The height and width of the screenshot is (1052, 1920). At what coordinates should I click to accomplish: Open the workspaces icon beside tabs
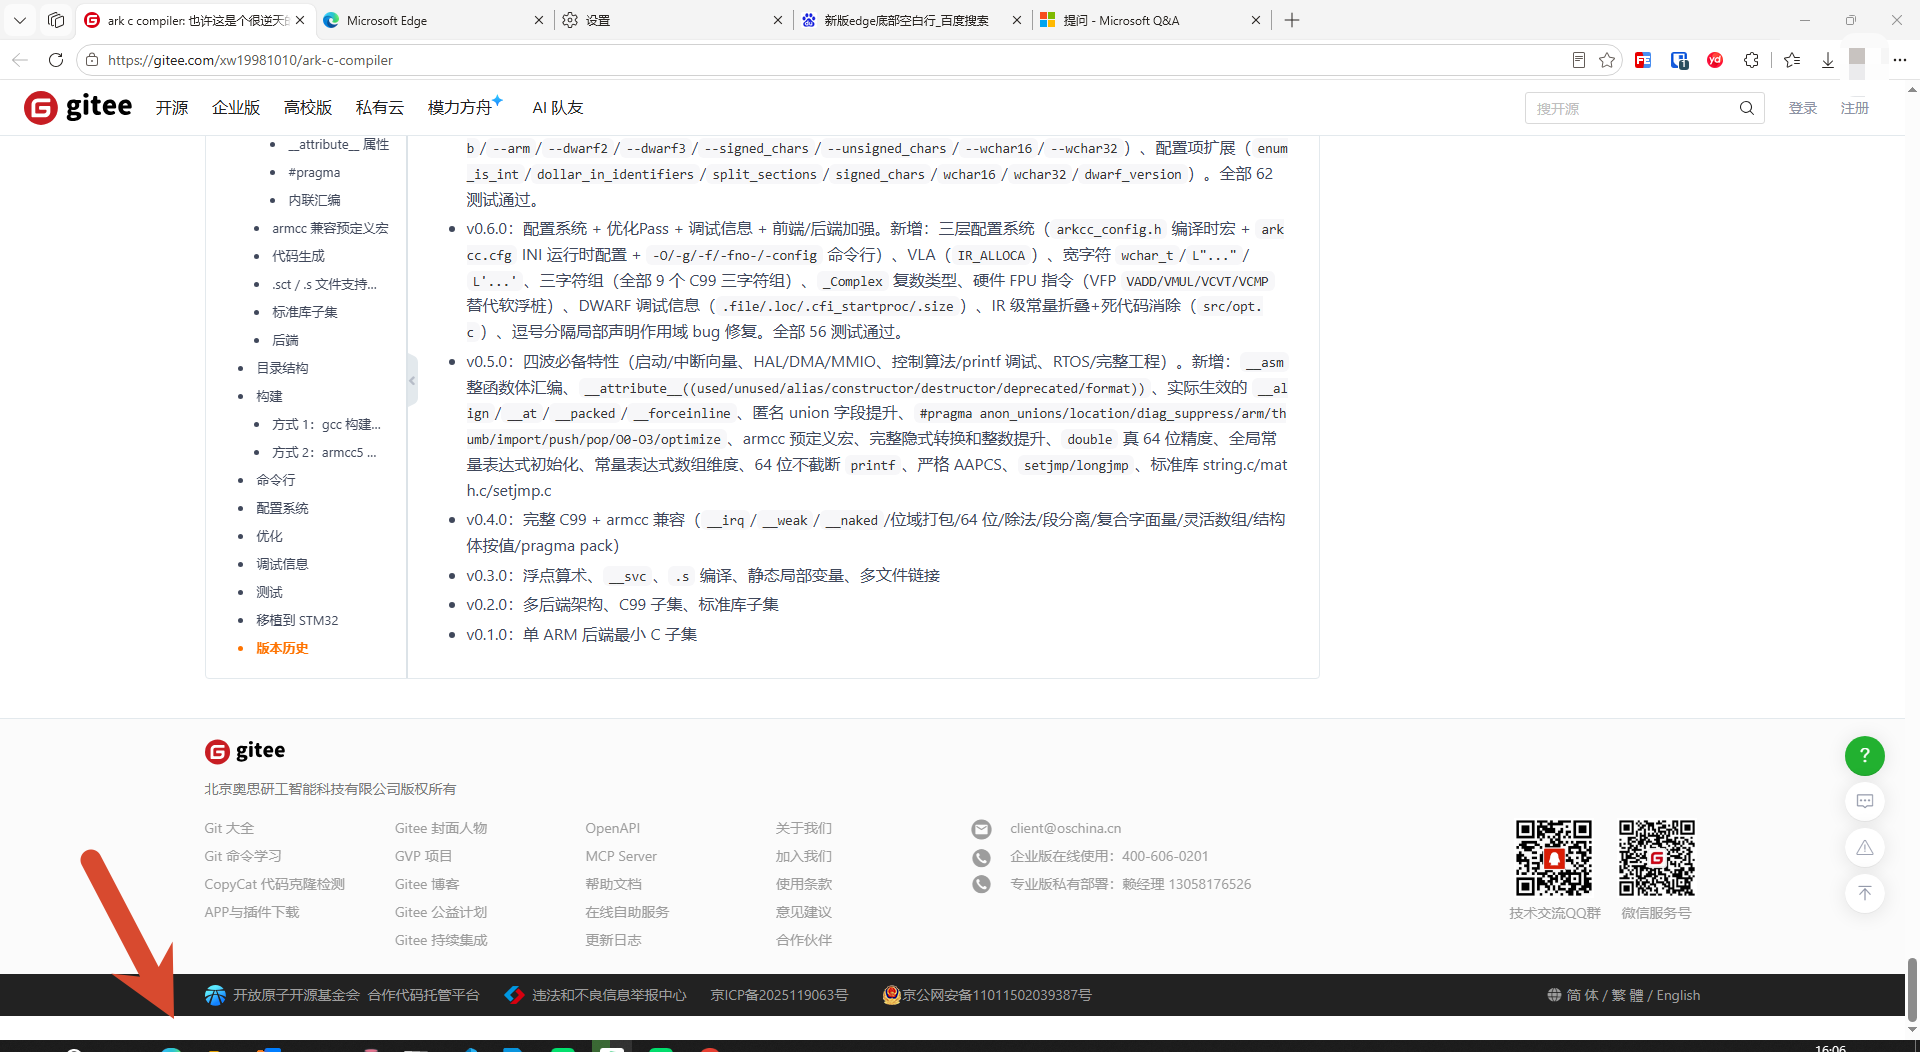pos(56,20)
